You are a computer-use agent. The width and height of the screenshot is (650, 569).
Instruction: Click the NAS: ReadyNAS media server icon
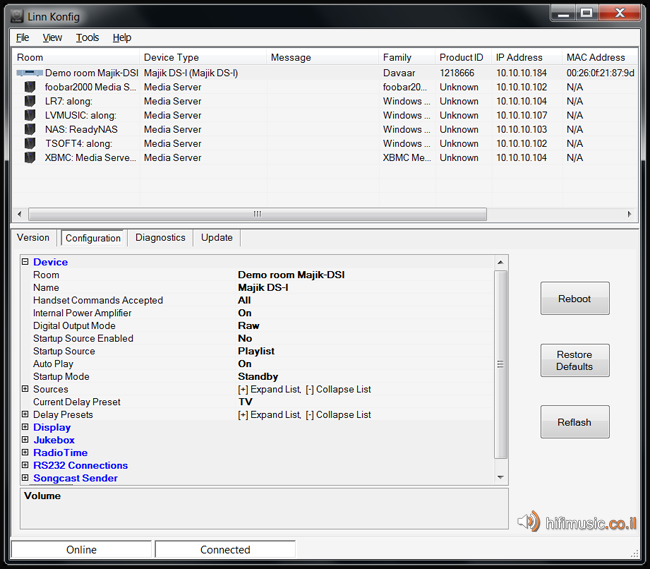pos(30,129)
